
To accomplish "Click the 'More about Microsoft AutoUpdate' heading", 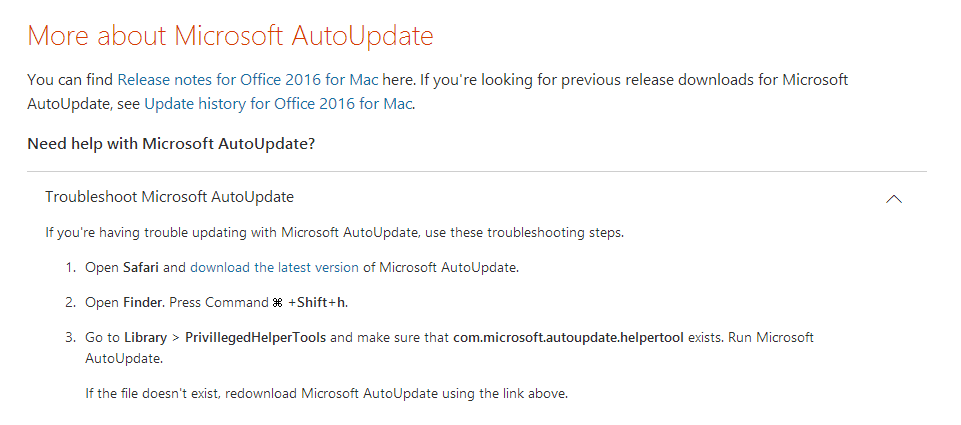I will click(x=230, y=36).
